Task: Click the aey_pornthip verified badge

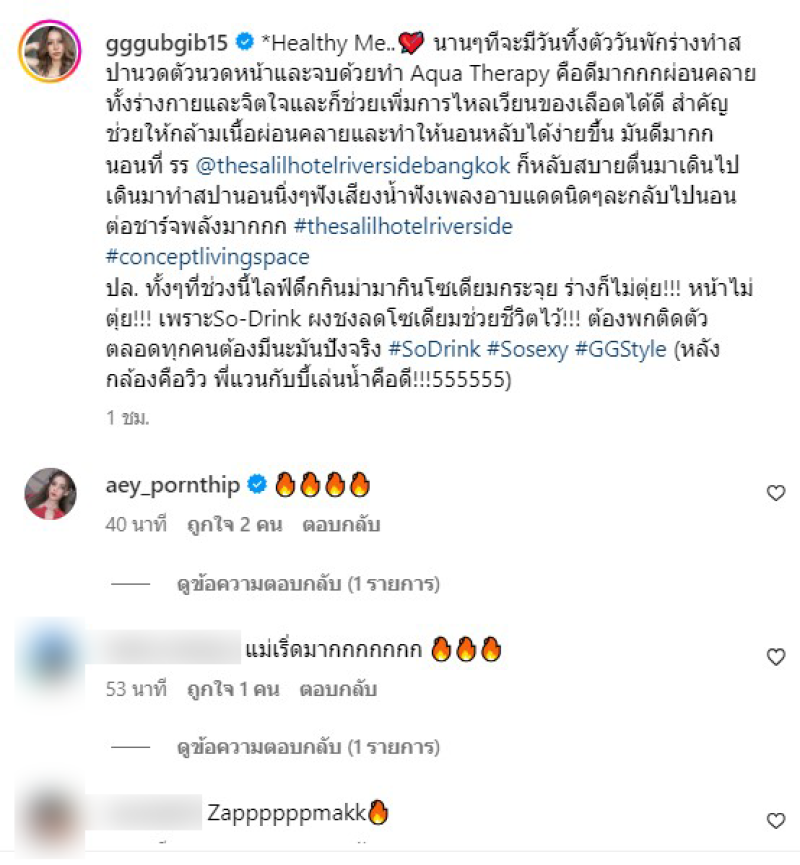Action: pos(257,485)
